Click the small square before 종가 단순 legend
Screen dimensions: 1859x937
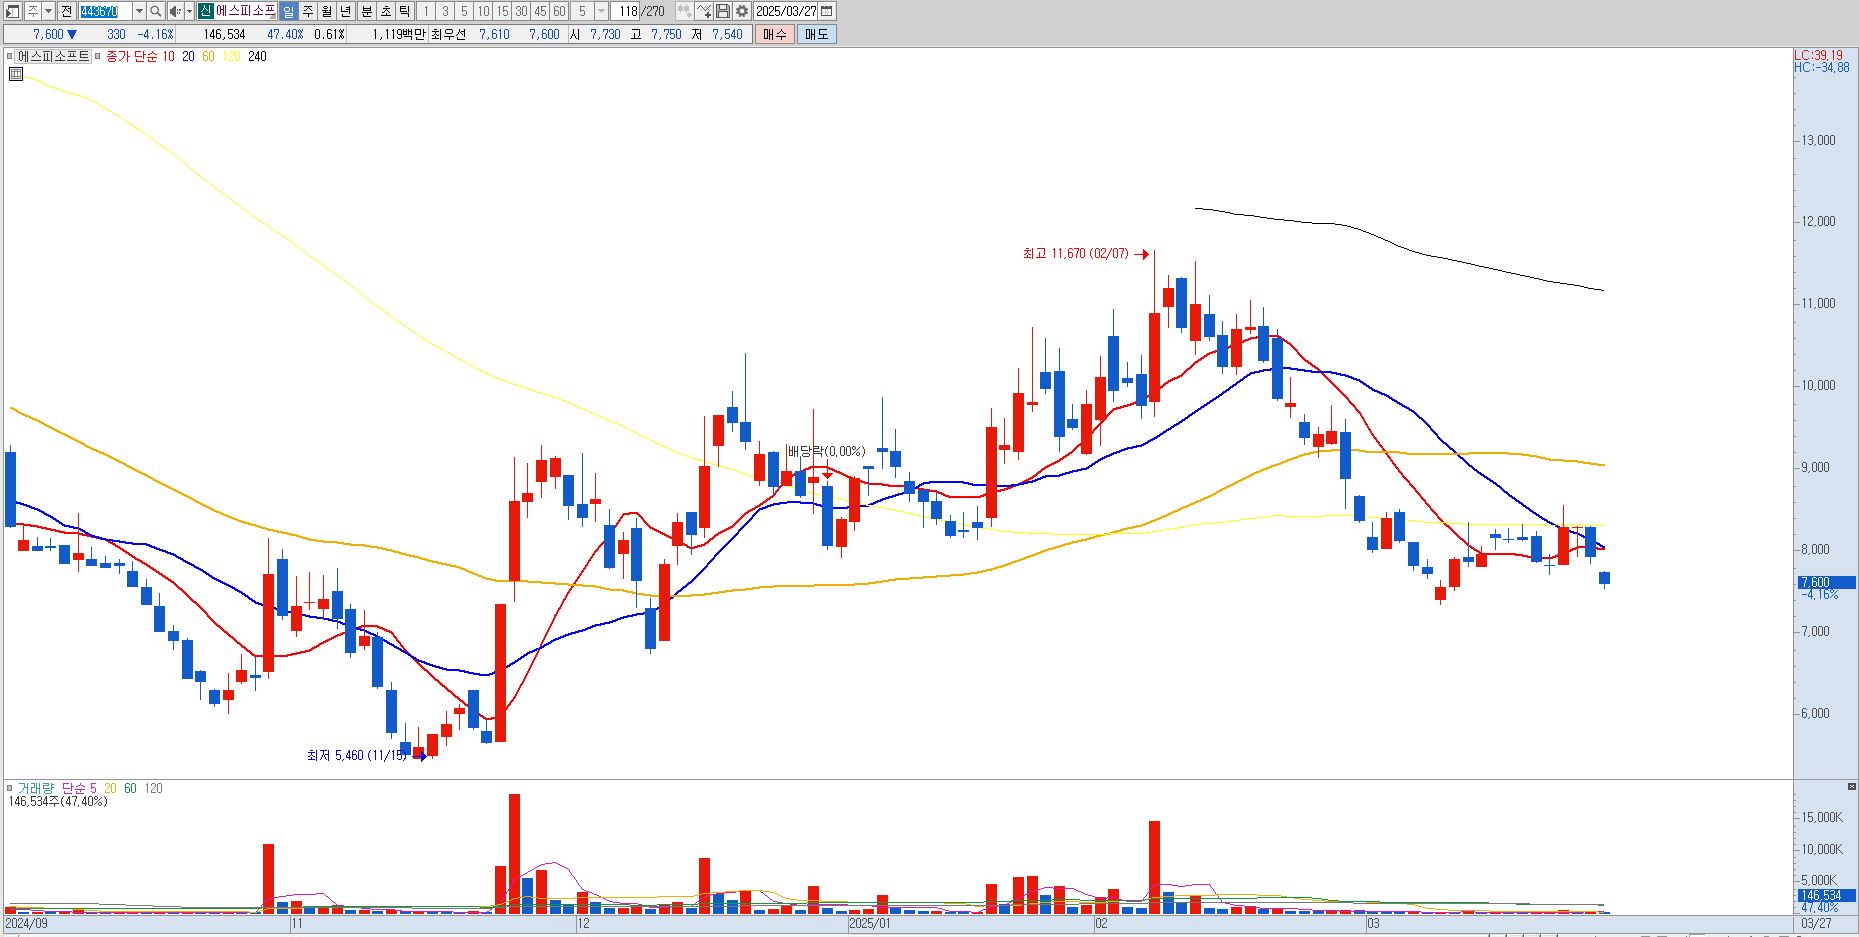point(97,56)
